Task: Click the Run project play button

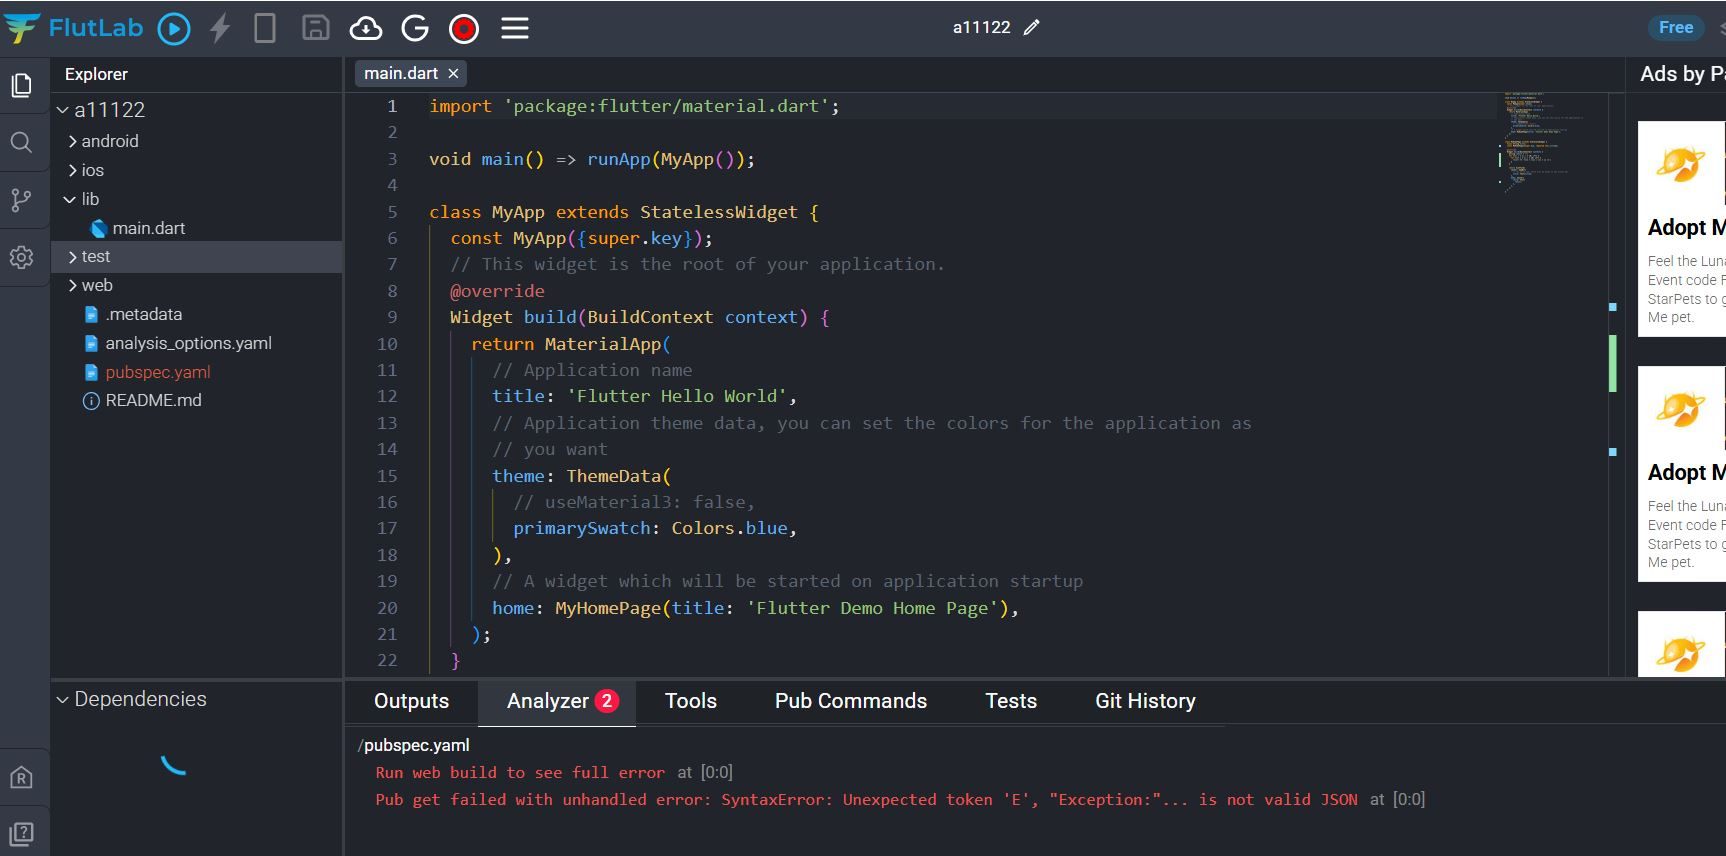Action: 174,29
